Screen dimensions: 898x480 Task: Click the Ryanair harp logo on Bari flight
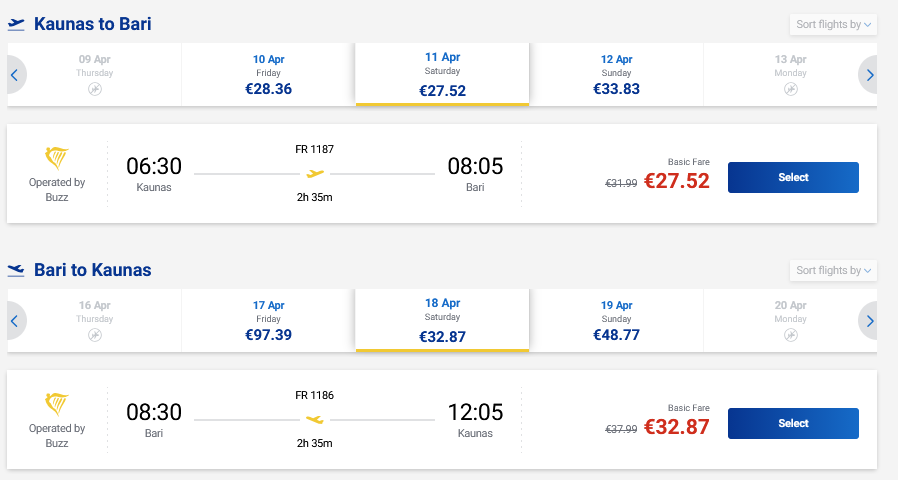pyautogui.click(x=57, y=404)
